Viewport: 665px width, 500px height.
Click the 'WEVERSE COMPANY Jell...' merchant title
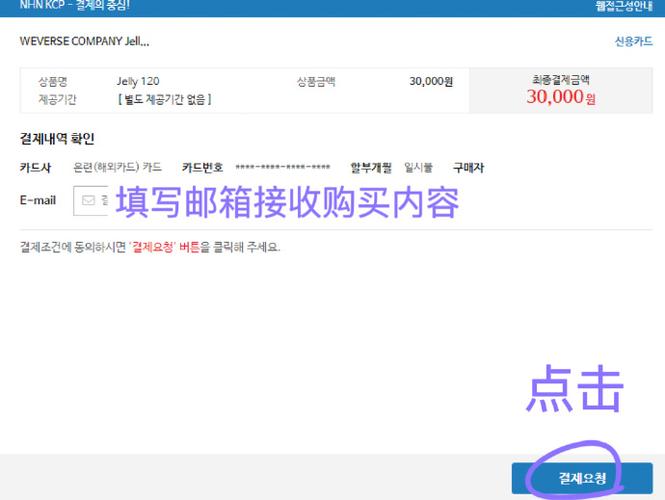84,41
